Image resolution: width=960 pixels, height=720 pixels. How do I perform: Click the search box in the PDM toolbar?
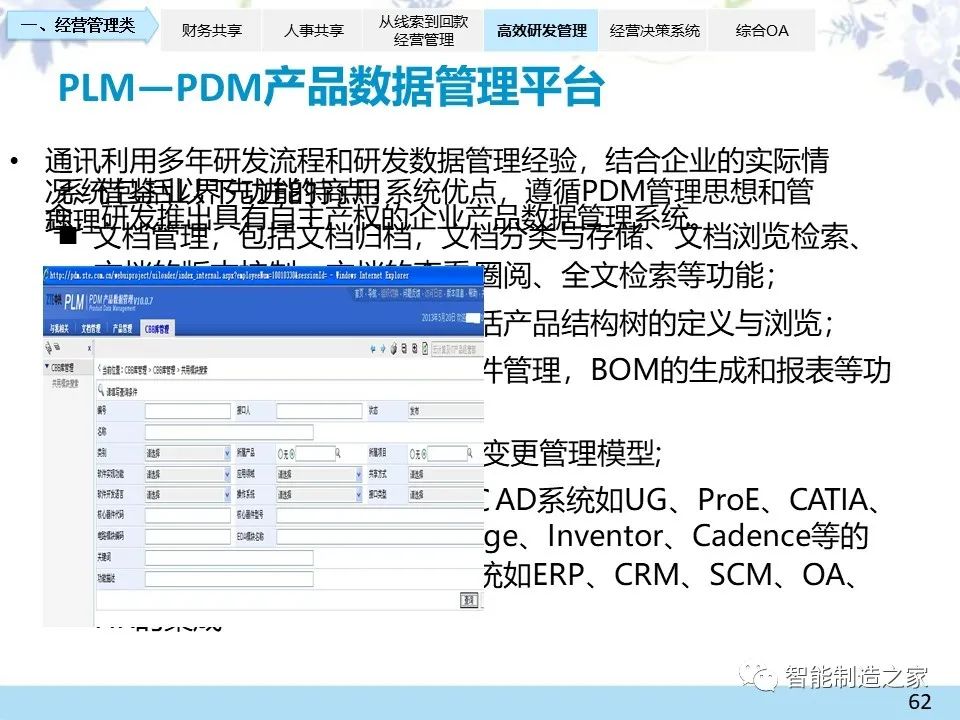click(455, 349)
